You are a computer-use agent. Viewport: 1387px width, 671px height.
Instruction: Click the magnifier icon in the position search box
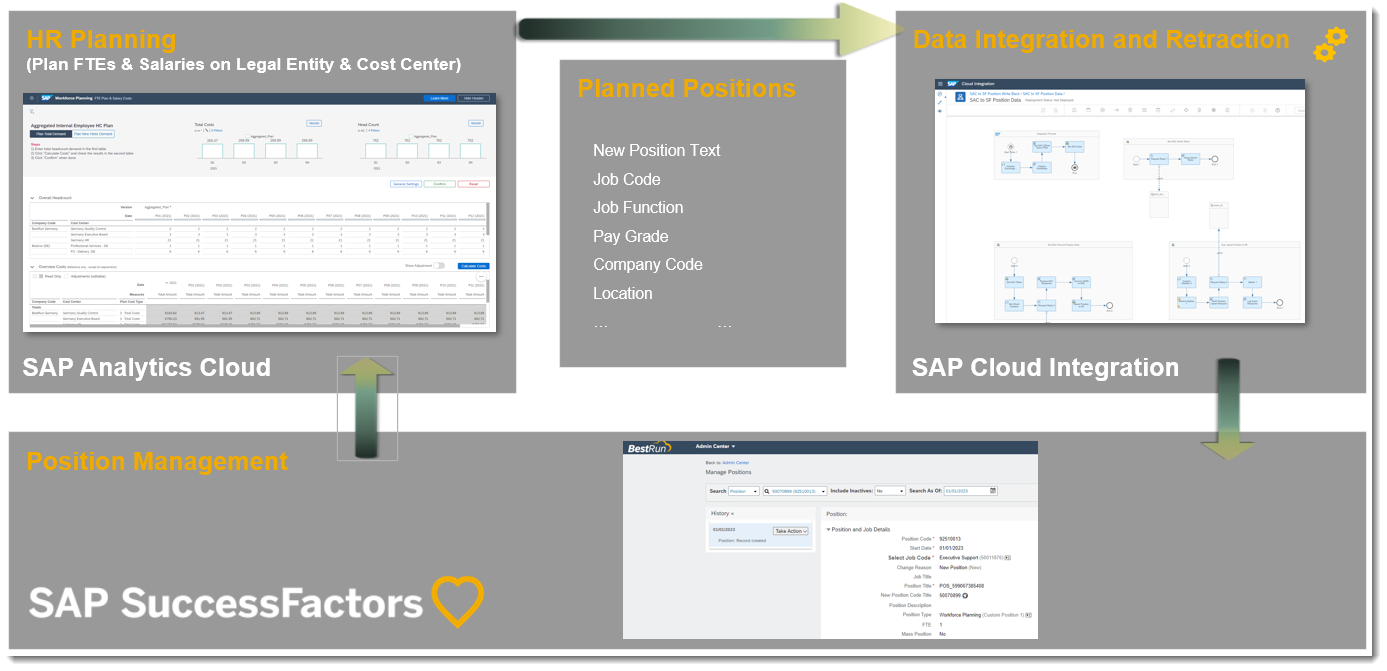click(x=767, y=491)
